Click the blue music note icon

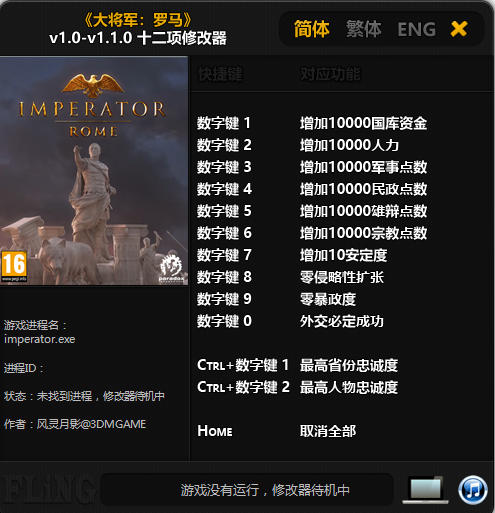[x=473, y=490]
